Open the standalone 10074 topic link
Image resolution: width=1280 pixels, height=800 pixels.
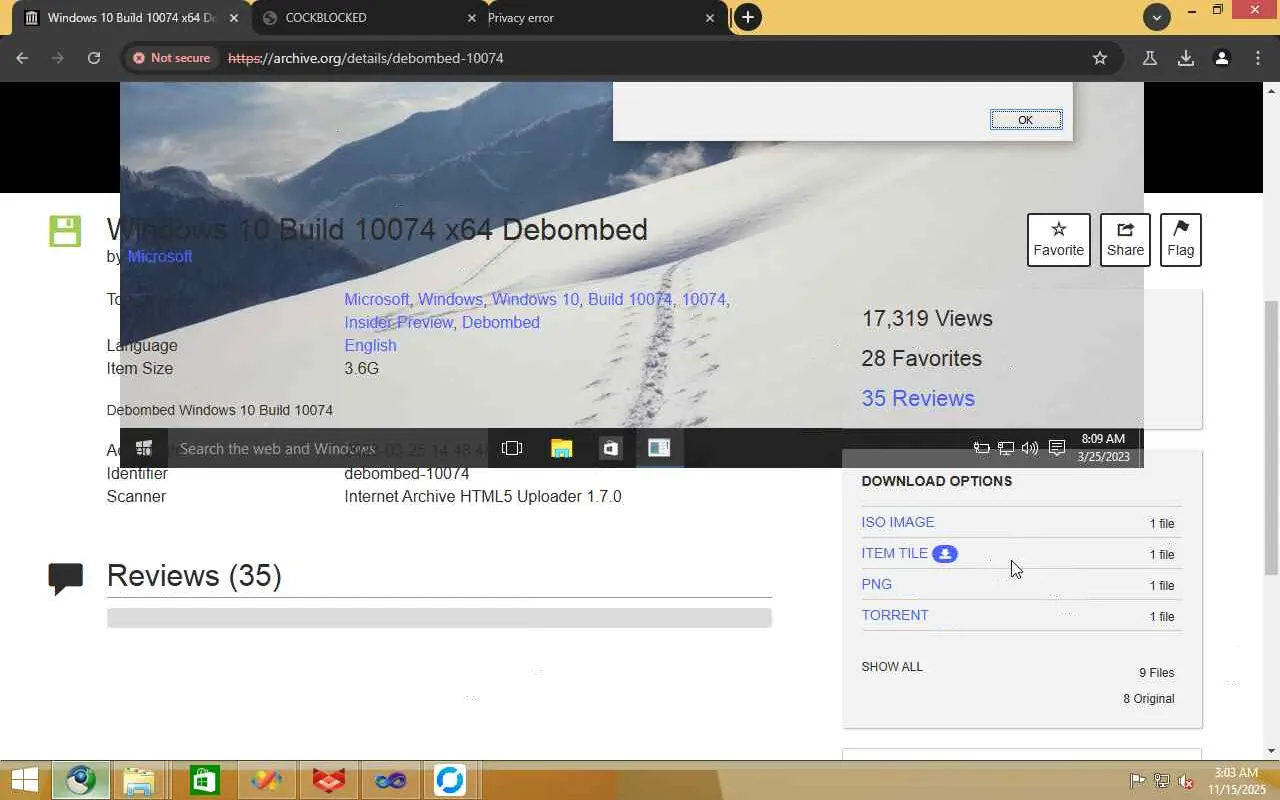tap(704, 300)
